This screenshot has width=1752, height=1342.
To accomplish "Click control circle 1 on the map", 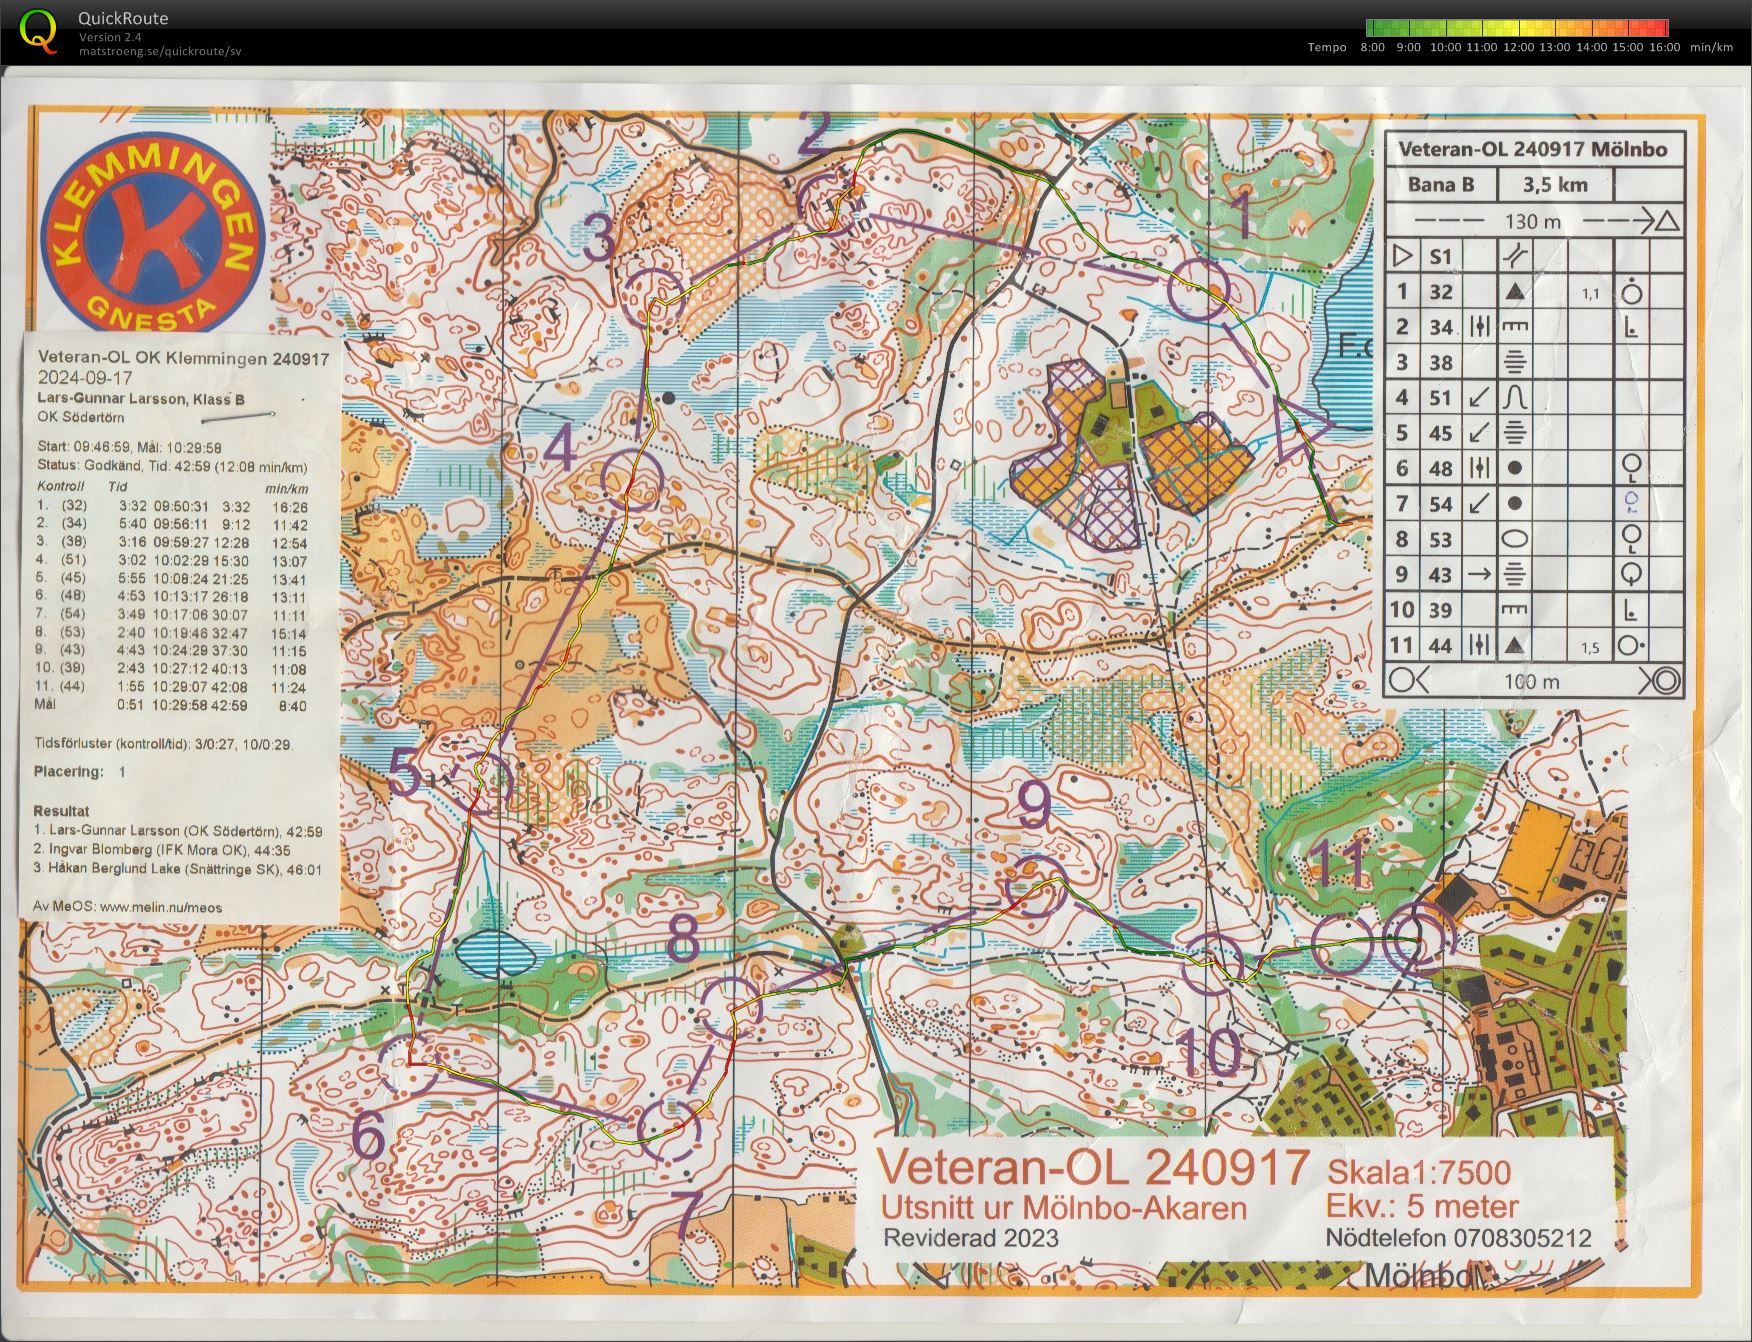I will (1198, 288).
